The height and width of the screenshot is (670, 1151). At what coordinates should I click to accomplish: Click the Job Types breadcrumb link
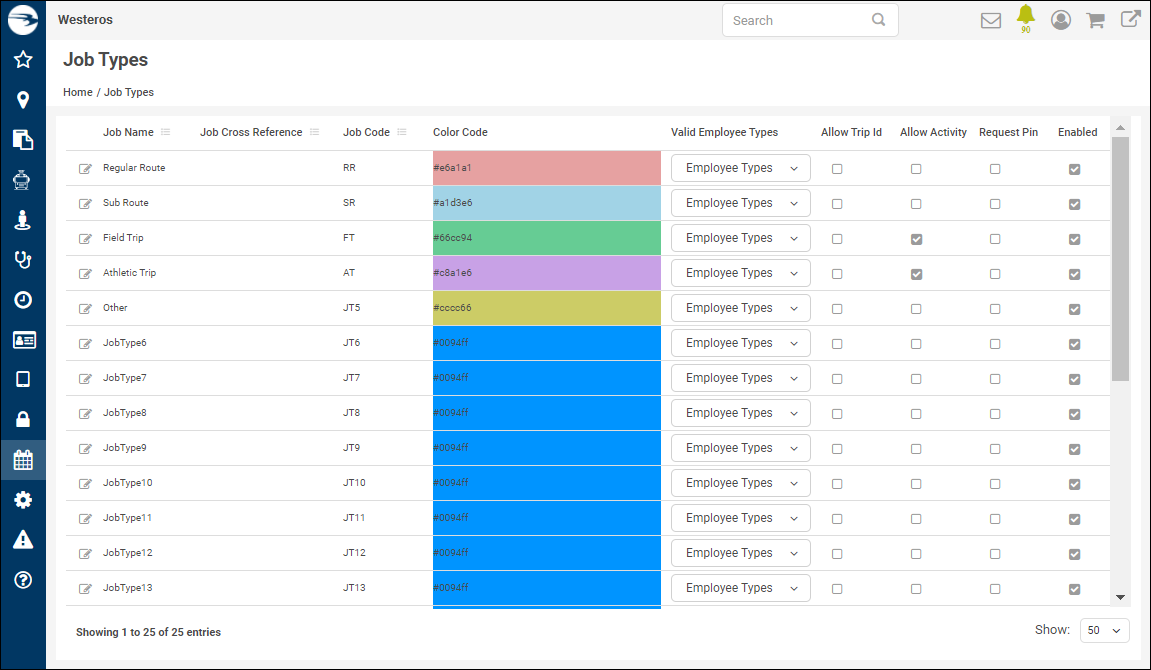[128, 92]
